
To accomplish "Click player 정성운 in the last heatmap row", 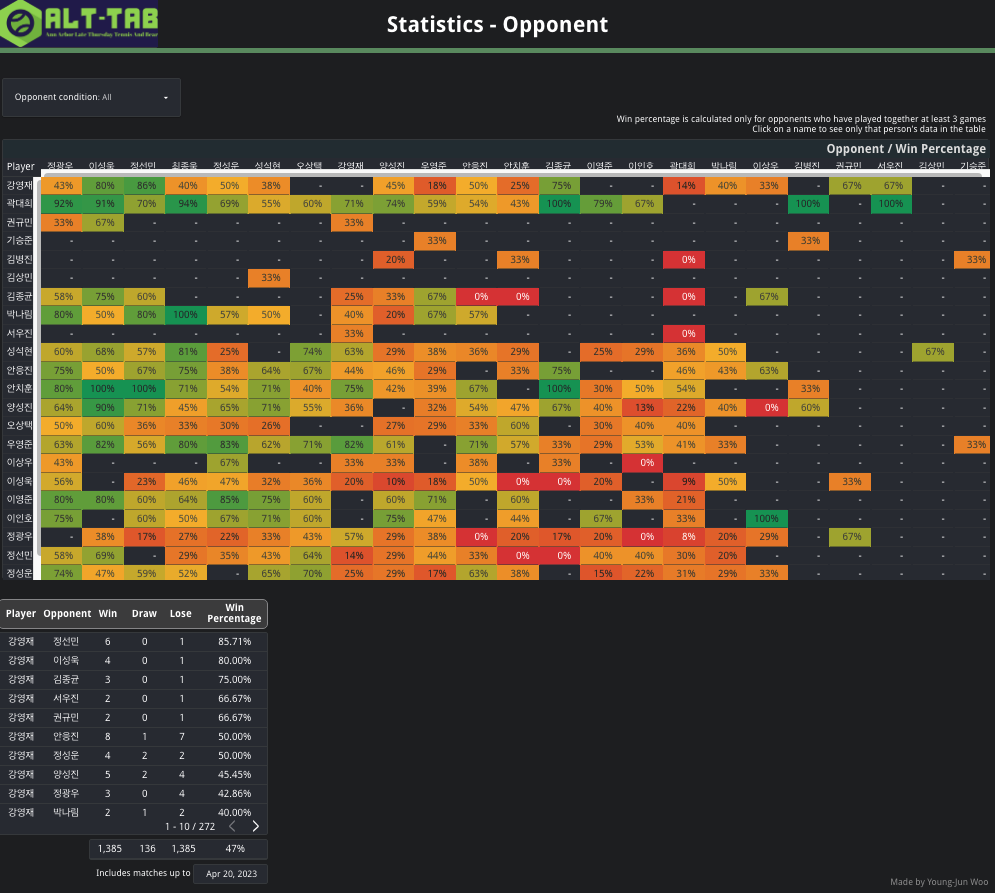I will [x=19, y=573].
